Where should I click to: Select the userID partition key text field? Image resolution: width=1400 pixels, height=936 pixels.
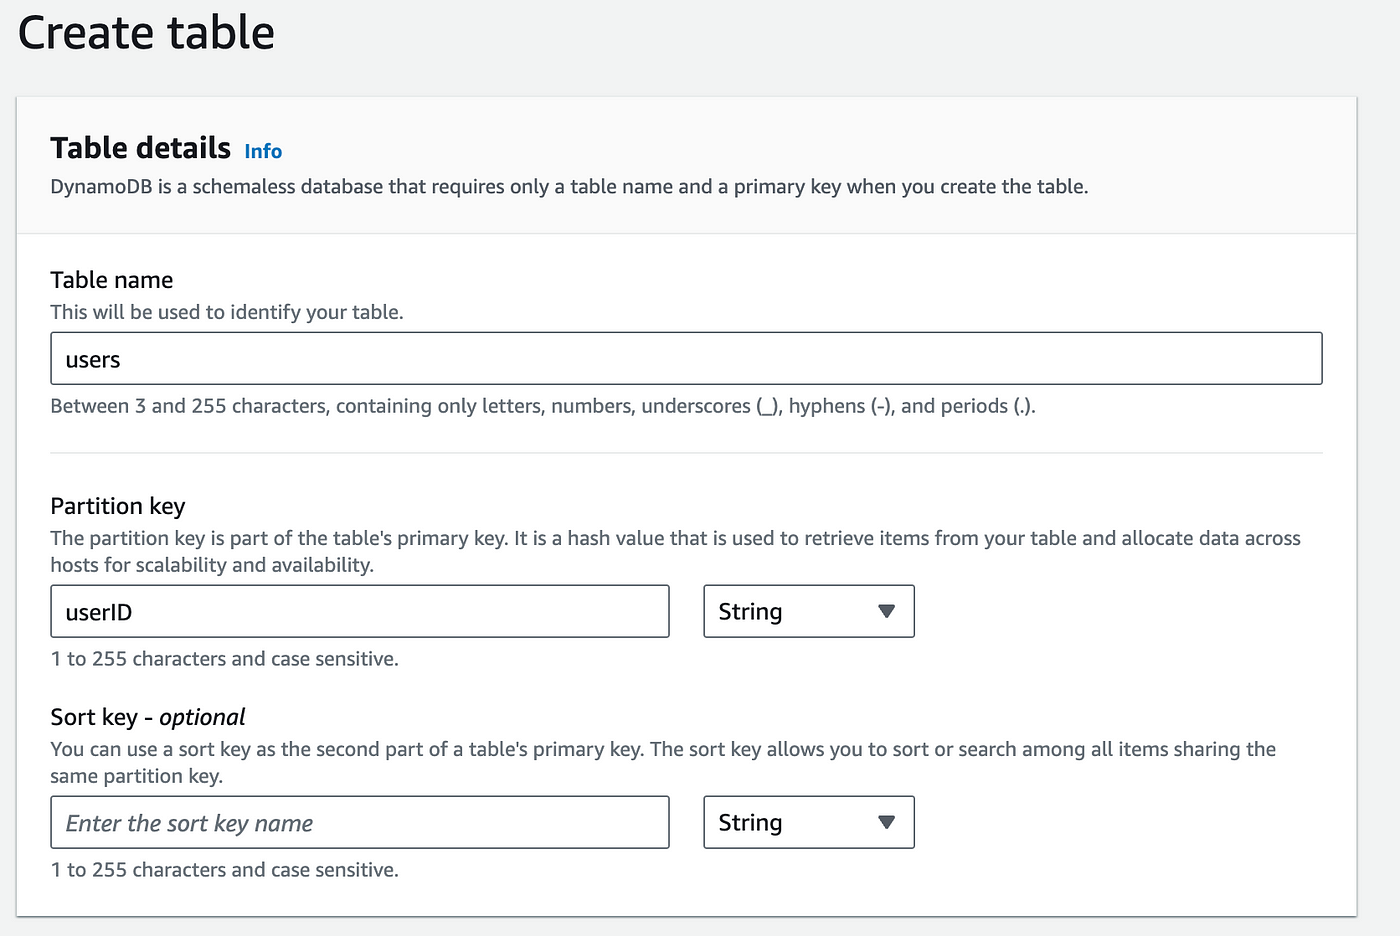pos(359,611)
